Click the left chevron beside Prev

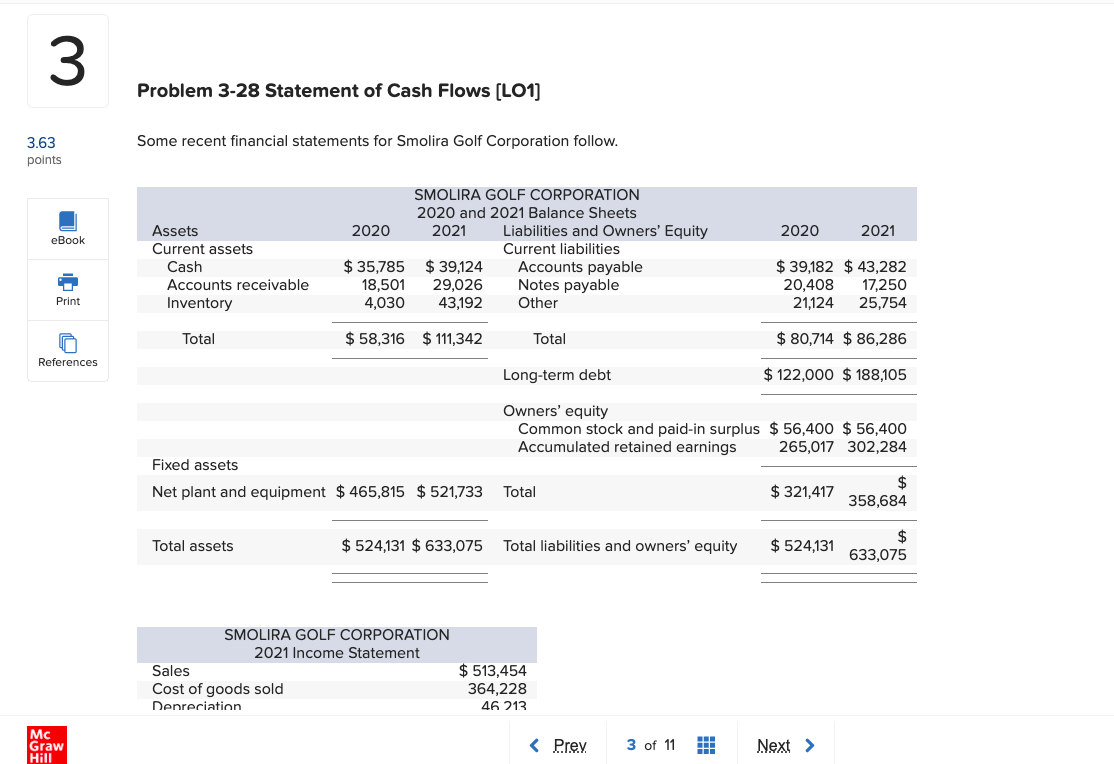533,745
